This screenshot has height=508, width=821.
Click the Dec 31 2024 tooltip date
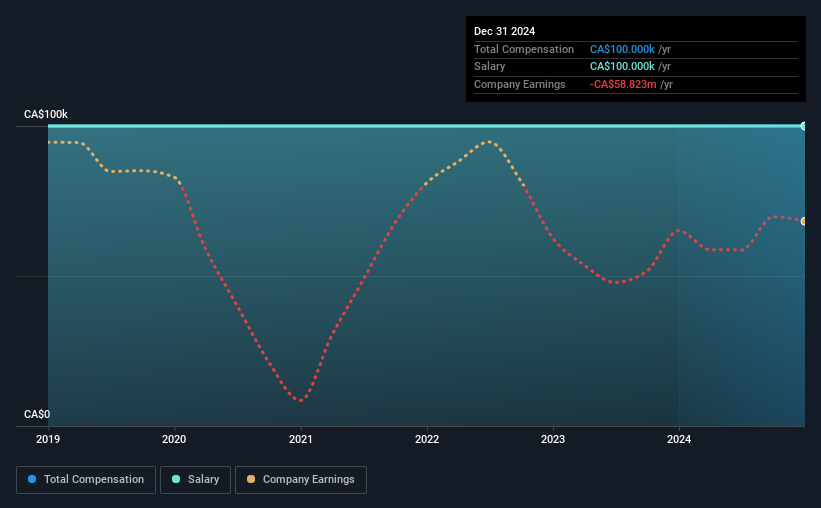click(x=504, y=31)
